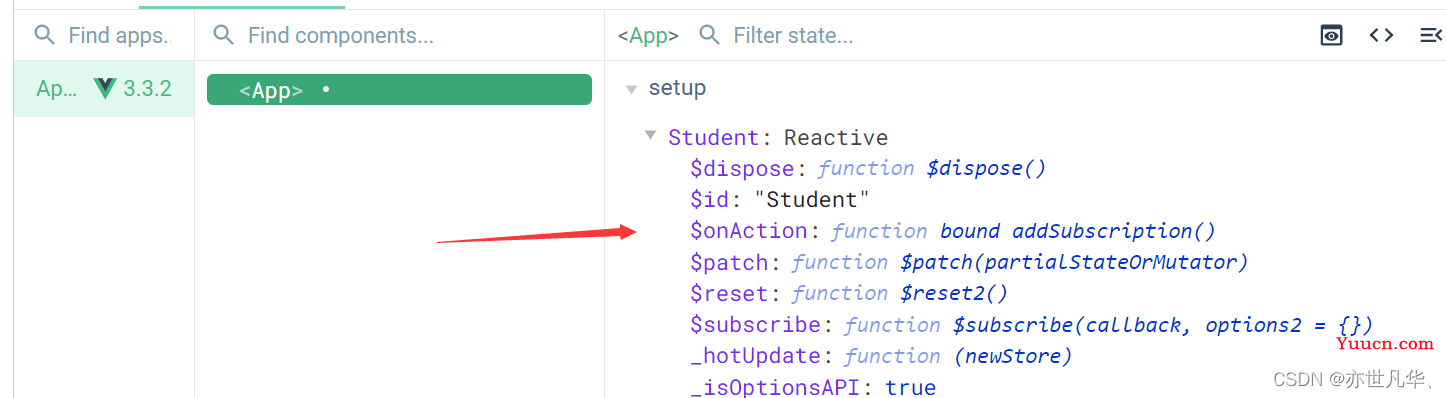Select the App entry in apps list
The height and width of the screenshot is (398, 1446).
tap(104, 89)
